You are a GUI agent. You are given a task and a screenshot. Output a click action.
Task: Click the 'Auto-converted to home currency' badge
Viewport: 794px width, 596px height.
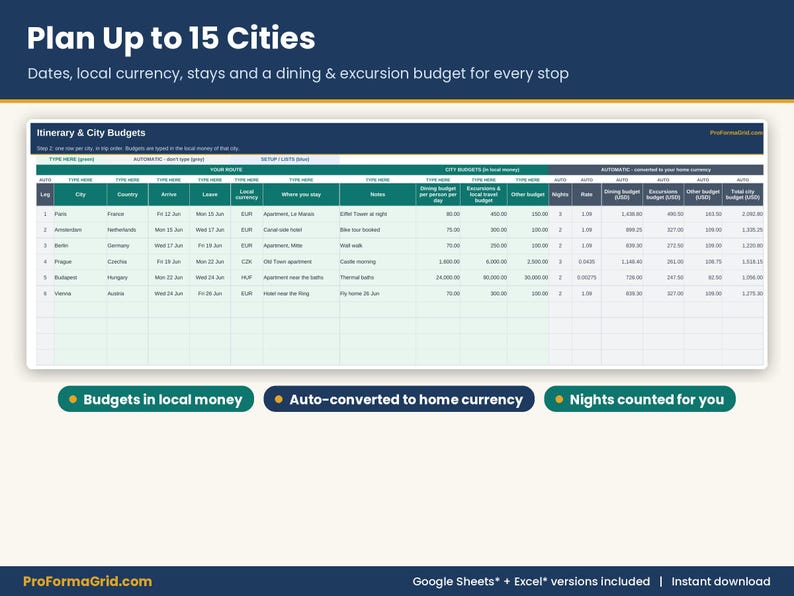(x=399, y=399)
